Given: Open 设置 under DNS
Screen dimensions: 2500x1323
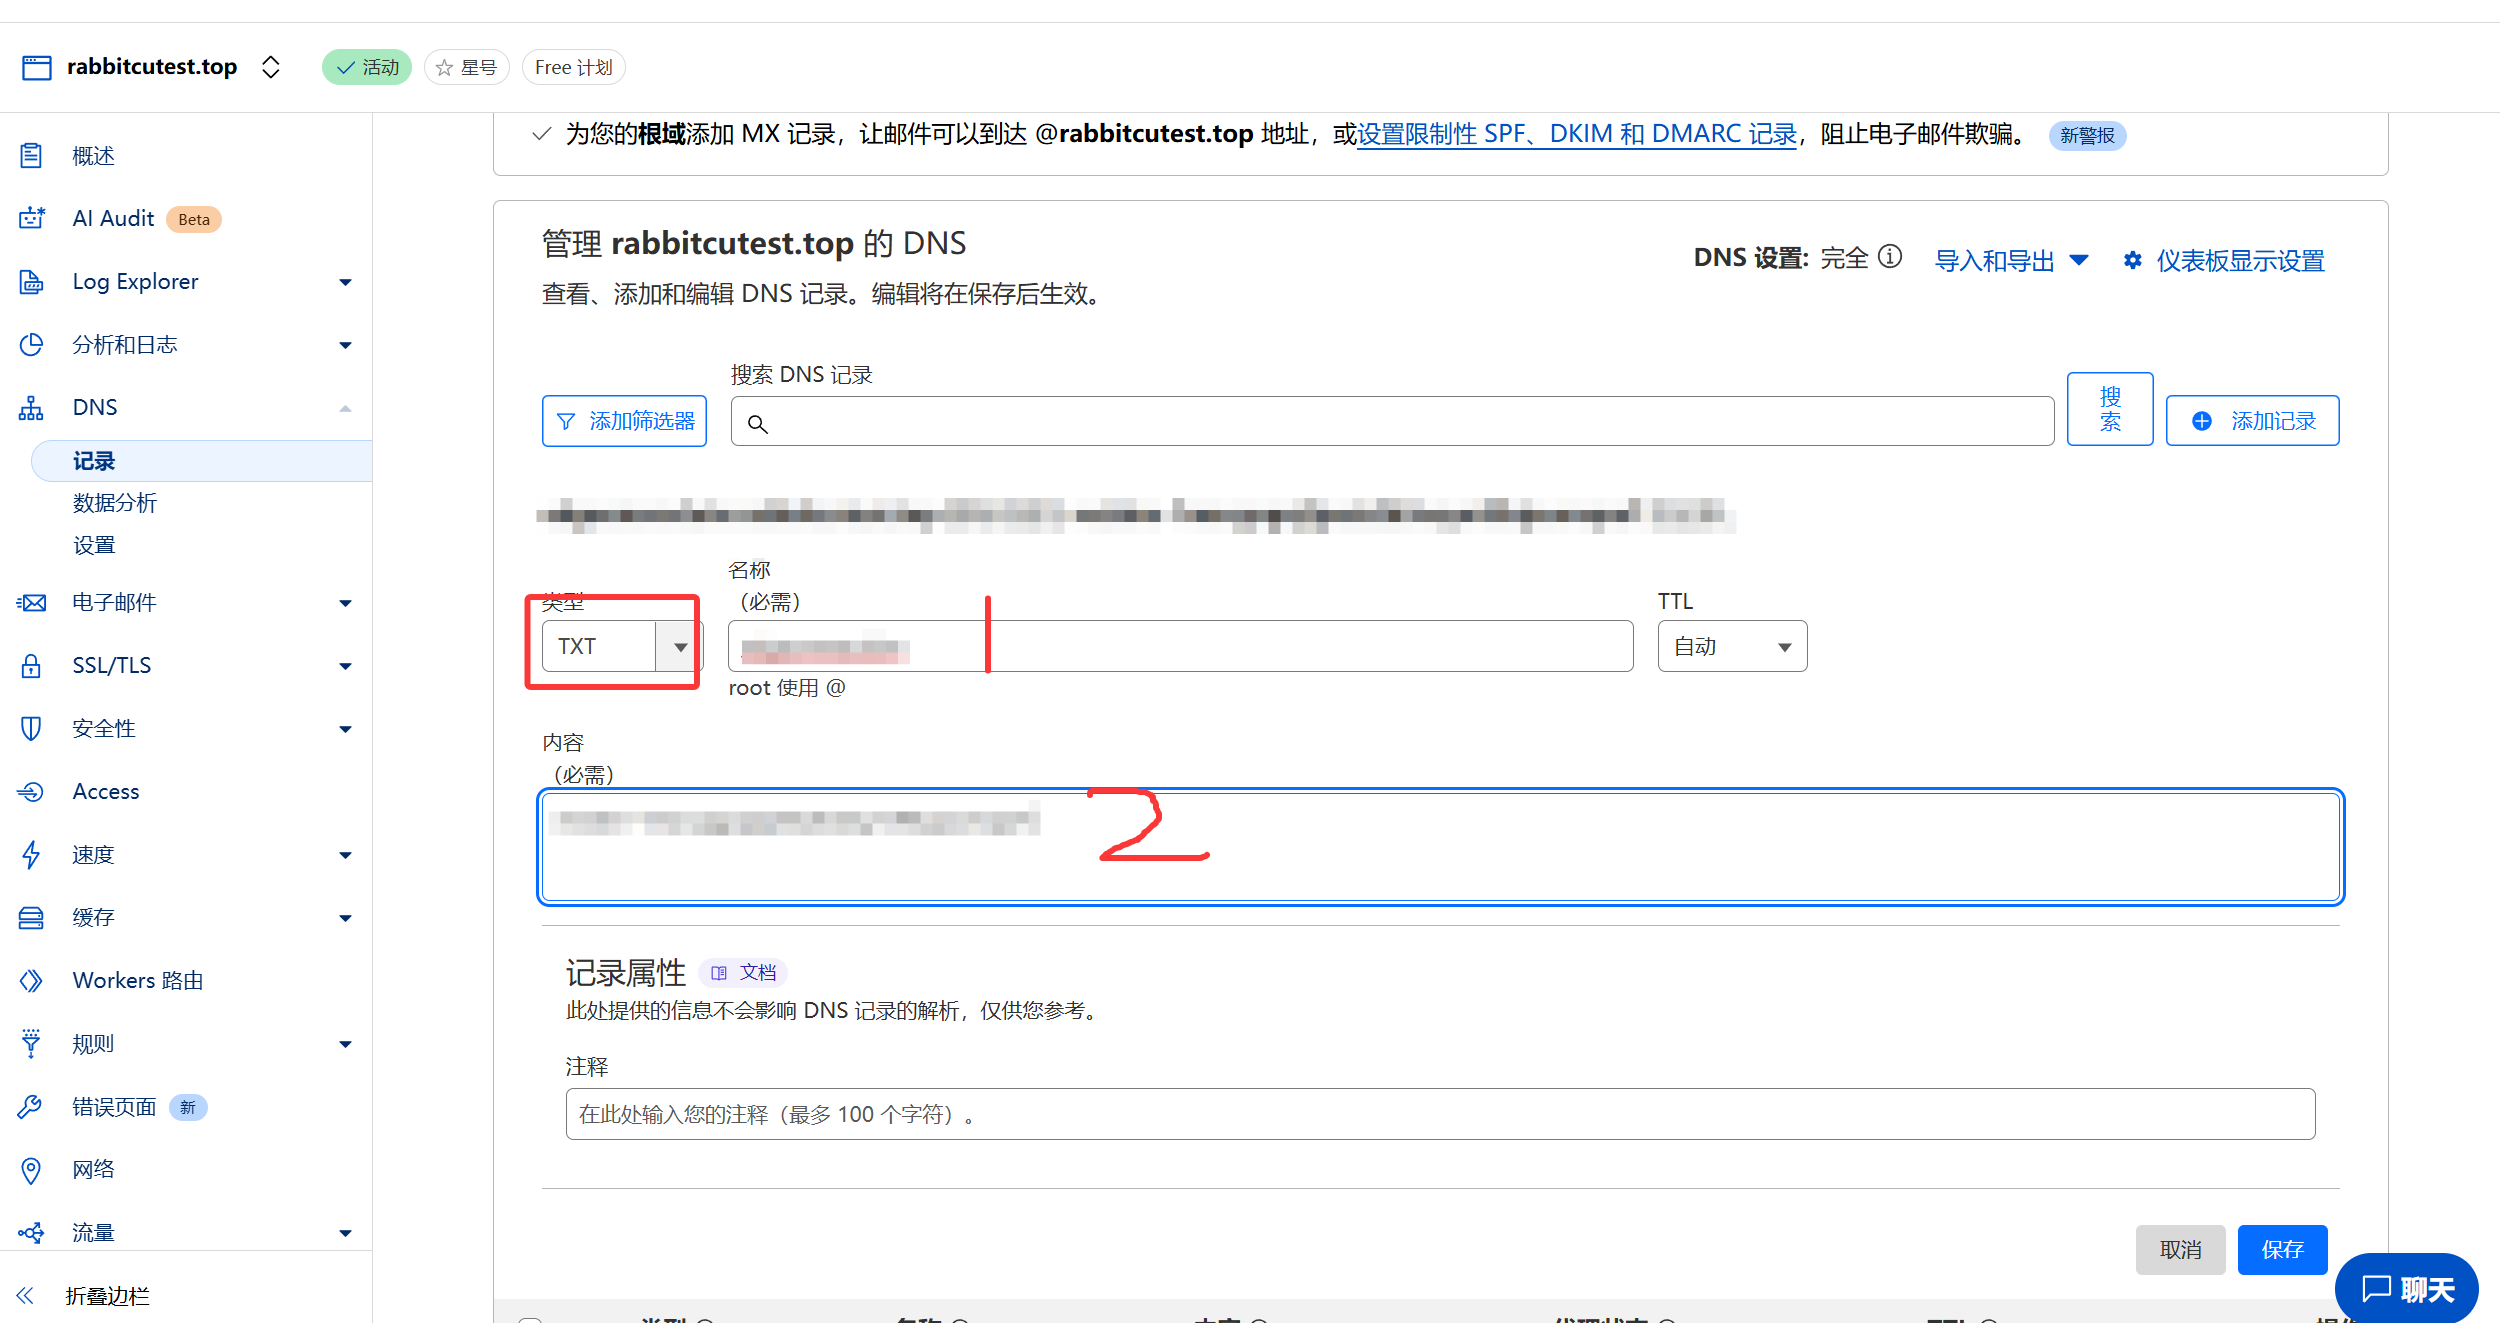Looking at the screenshot, I should coord(94,545).
